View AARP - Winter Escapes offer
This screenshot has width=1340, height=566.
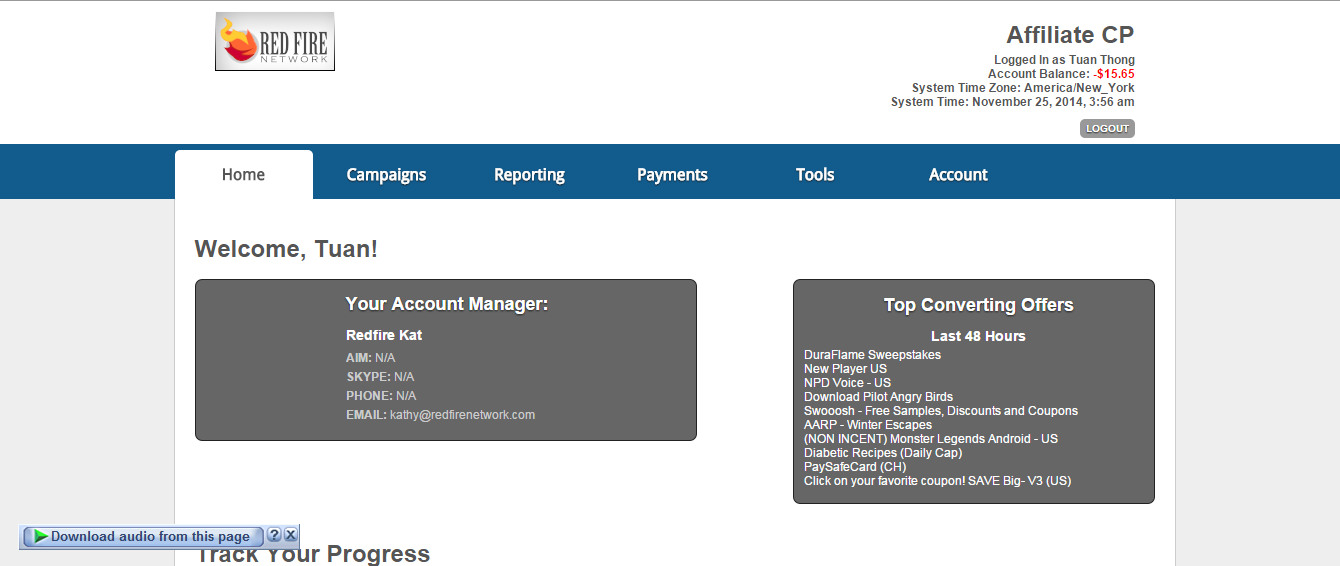coord(868,425)
